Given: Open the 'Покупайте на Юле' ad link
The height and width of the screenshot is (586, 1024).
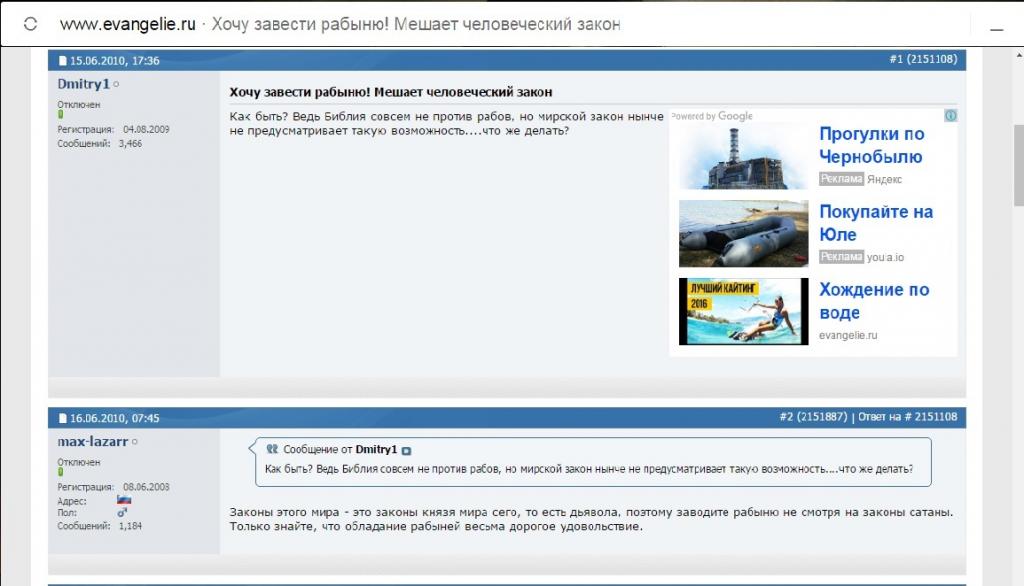Looking at the screenshot, I should [876, 223].
